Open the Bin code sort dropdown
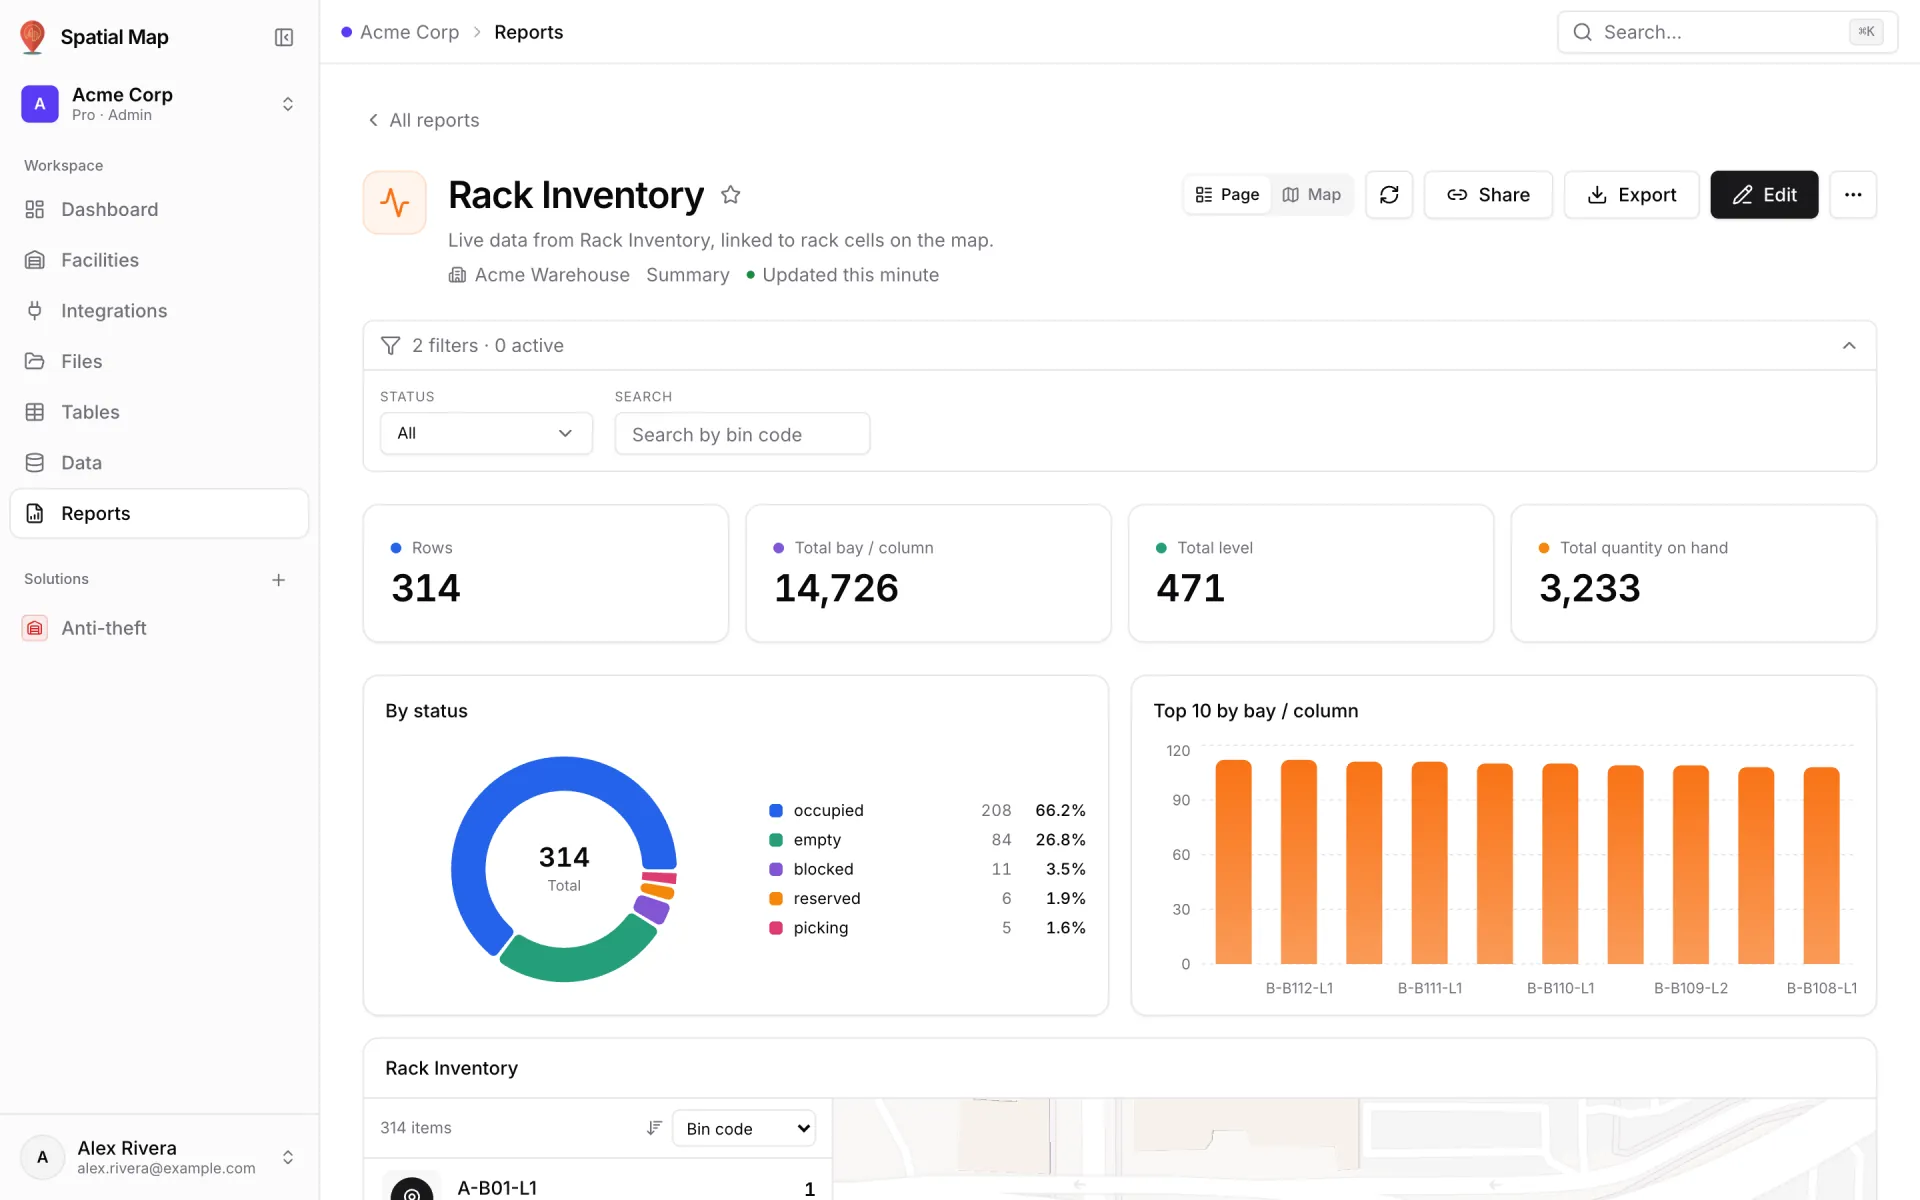The width and height of the screenshot is (1920, 1200). click(744, 1128)
